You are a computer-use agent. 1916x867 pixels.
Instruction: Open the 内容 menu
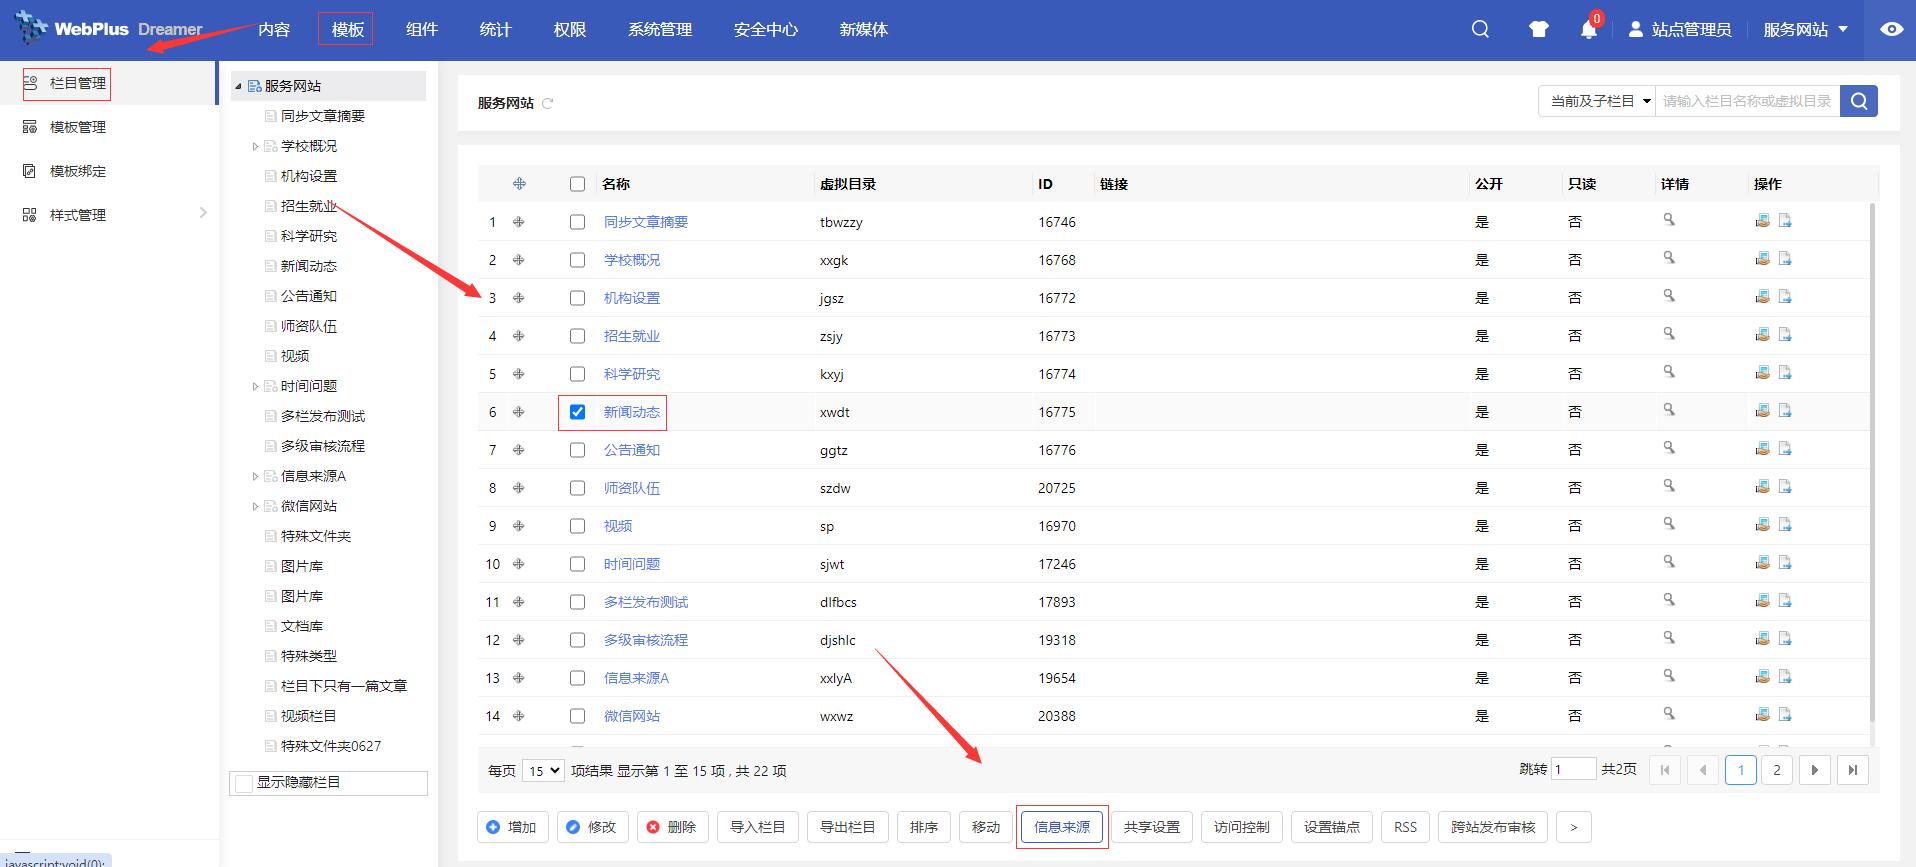click(273, 29)
